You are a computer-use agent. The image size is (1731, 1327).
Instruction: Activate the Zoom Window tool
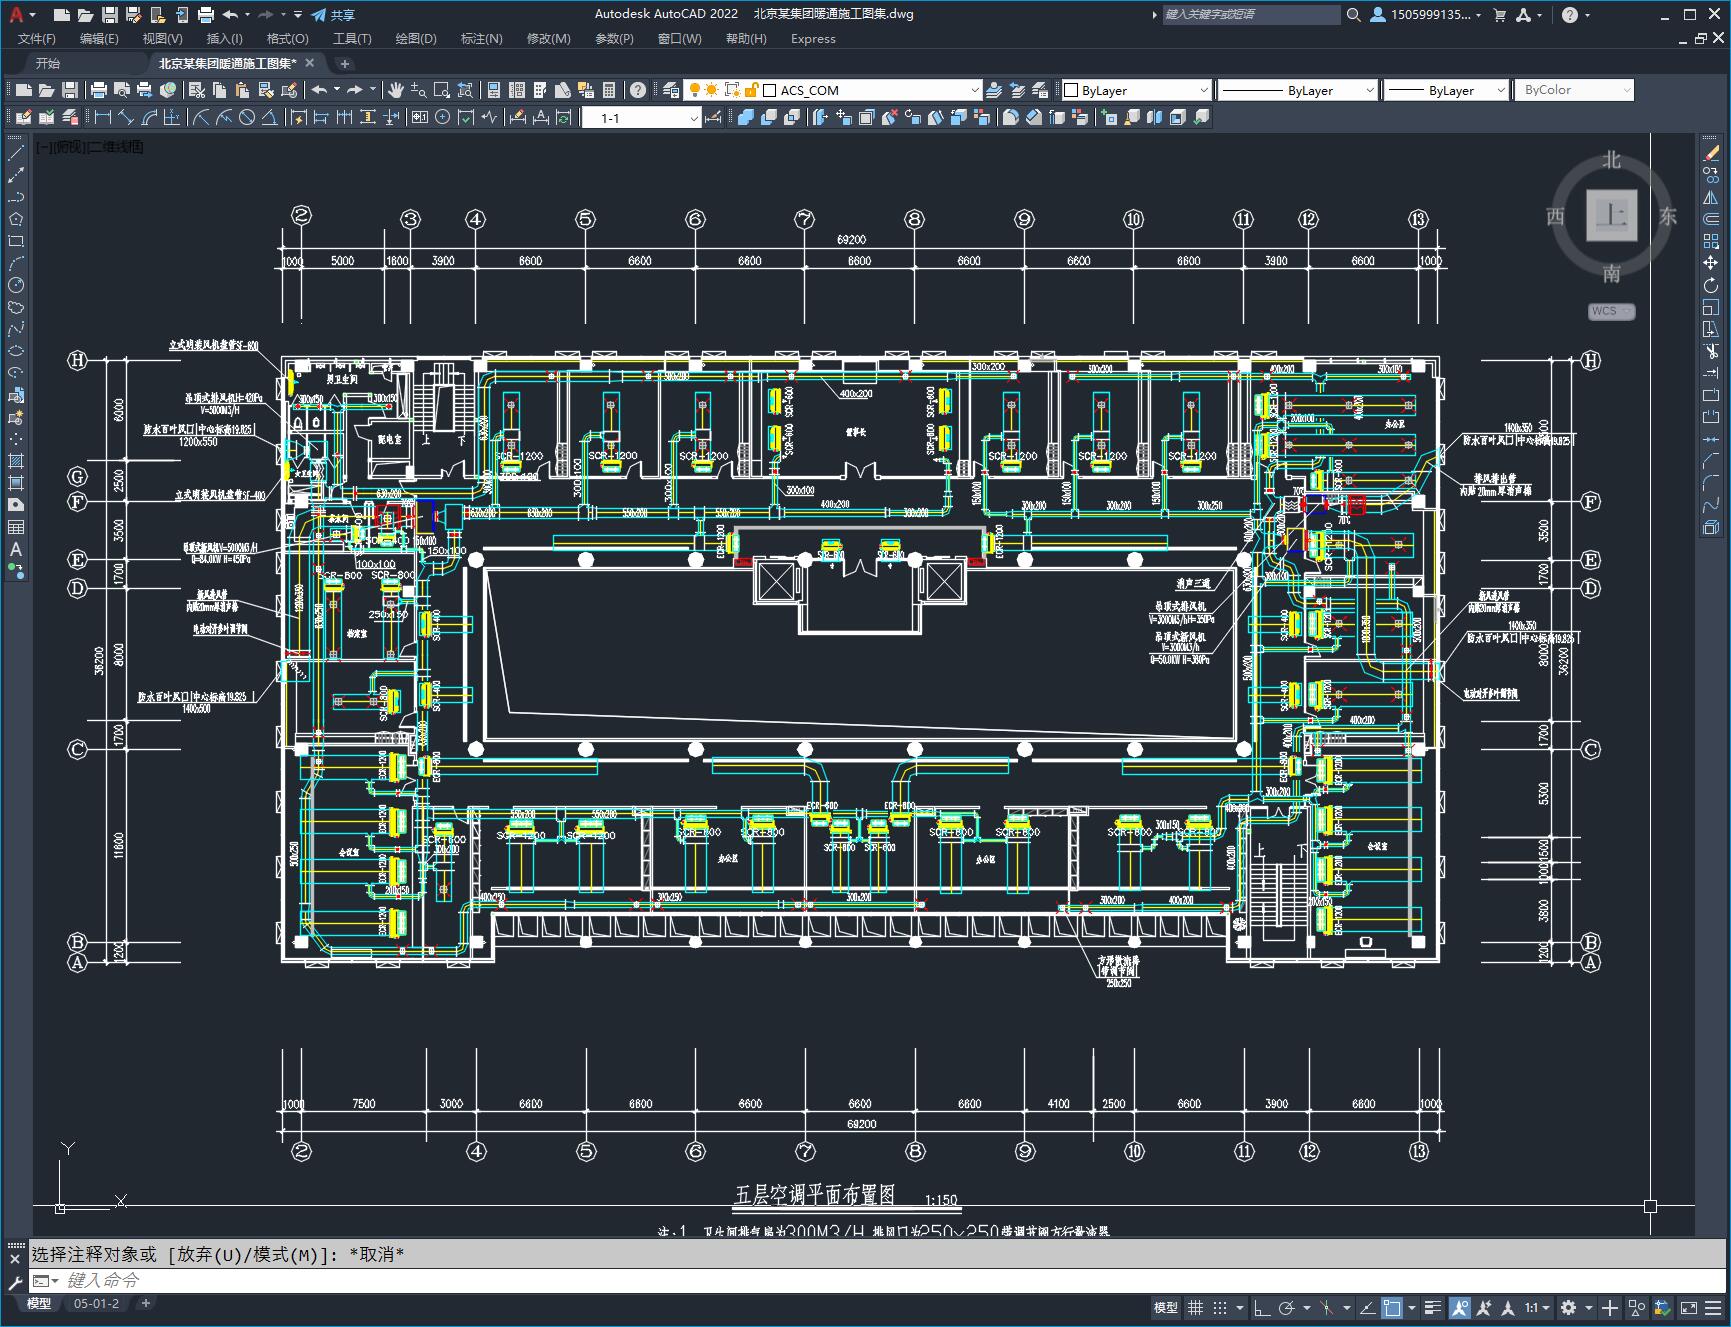(441, 90)
